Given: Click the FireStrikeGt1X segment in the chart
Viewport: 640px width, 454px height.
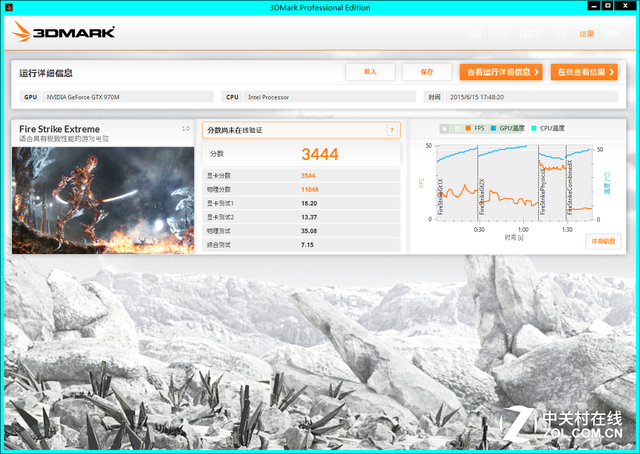Looking at the screenshot, I should [x=457, y=183].
